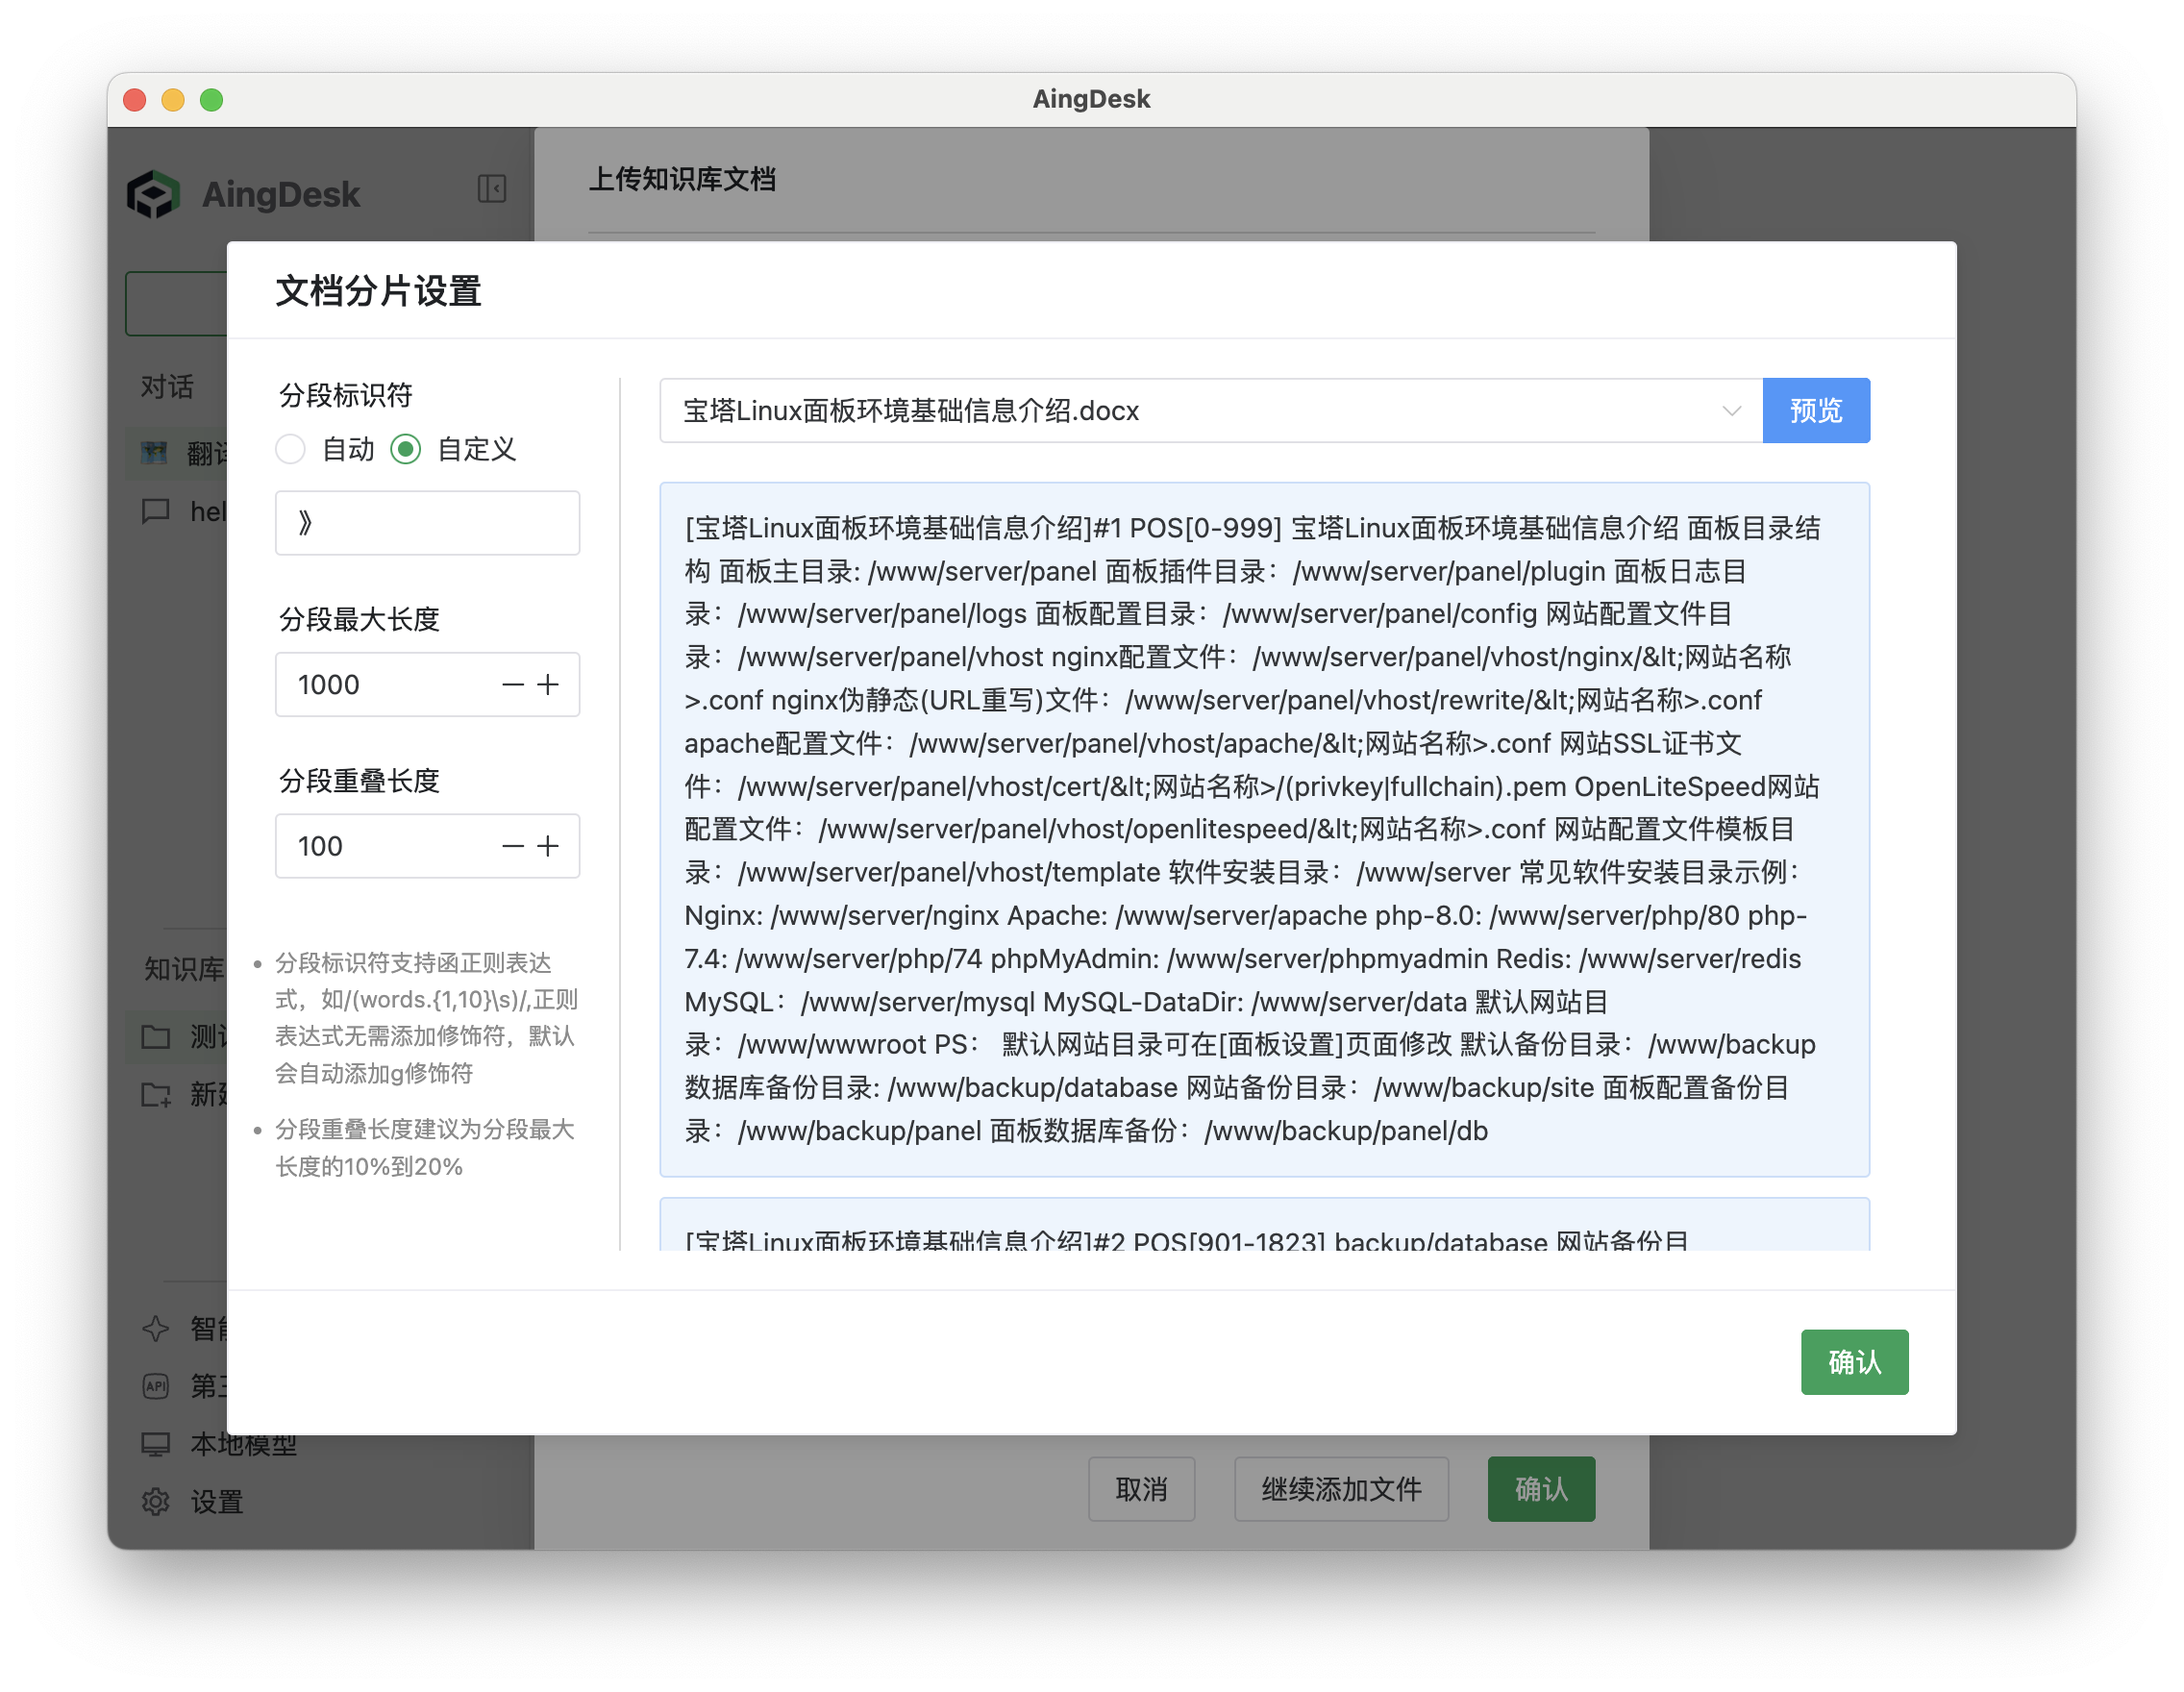Switch to the 对话 sidebar section
2184x1692 pixels.
click(x=166, y=386)
